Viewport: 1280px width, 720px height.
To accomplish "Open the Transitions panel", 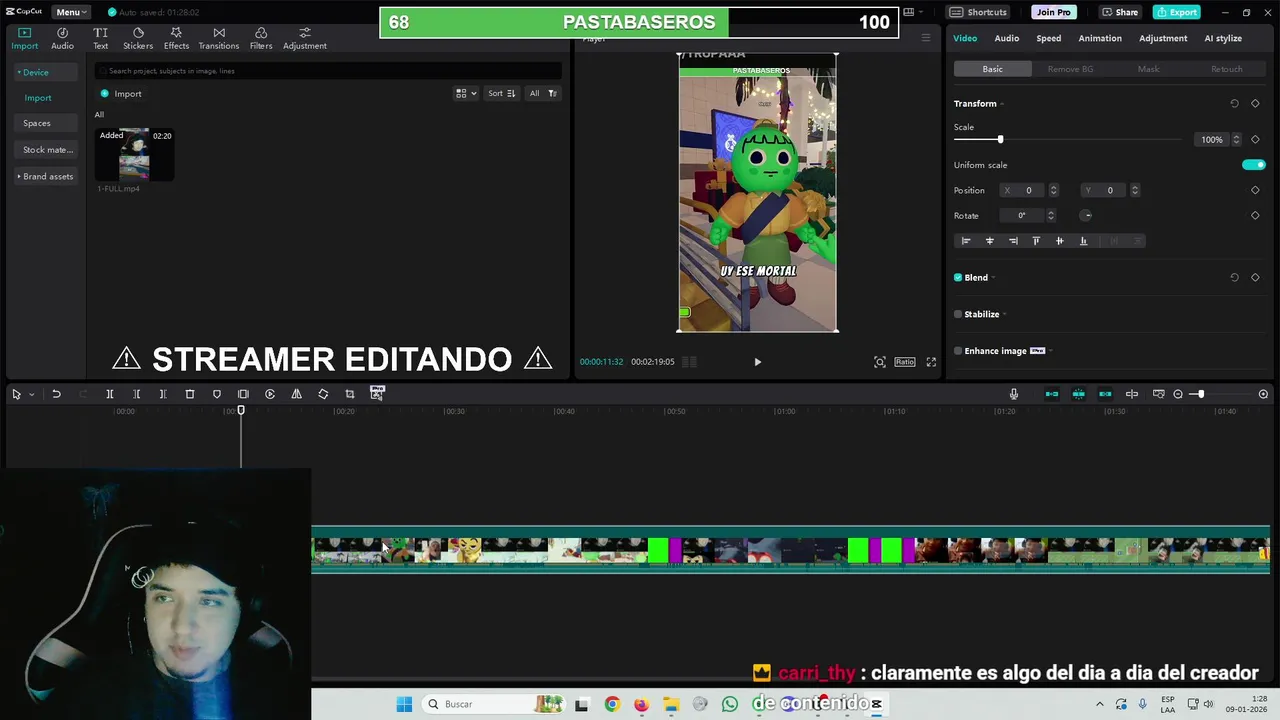I will (219, 38).
